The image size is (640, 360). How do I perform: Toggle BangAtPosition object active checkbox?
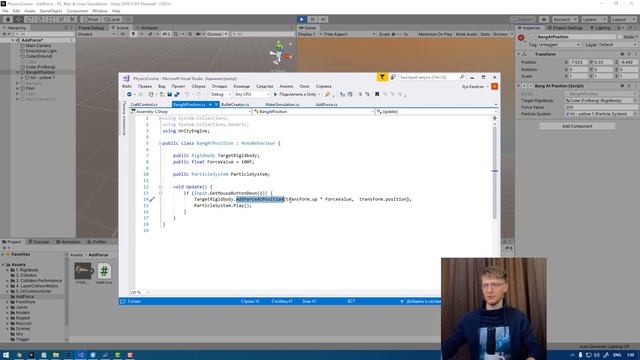pos(532,37)
